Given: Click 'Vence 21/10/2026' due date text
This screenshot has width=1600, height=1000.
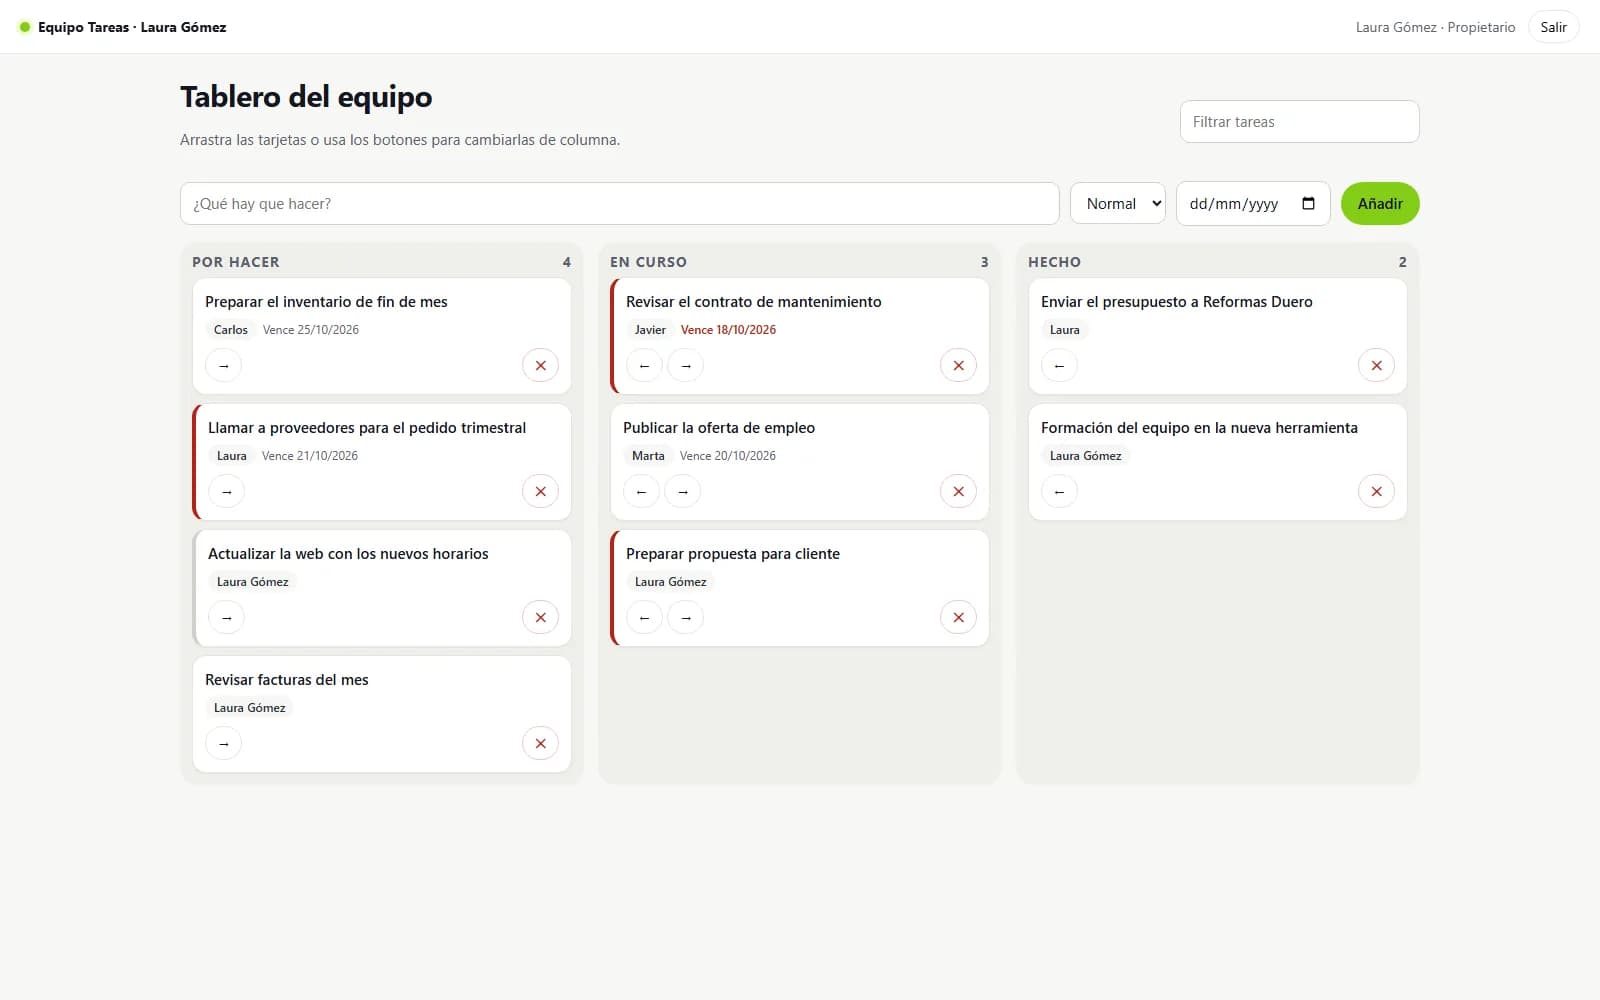Looking at the screenshot, I should pyautogui.click(x=310, y=456).
